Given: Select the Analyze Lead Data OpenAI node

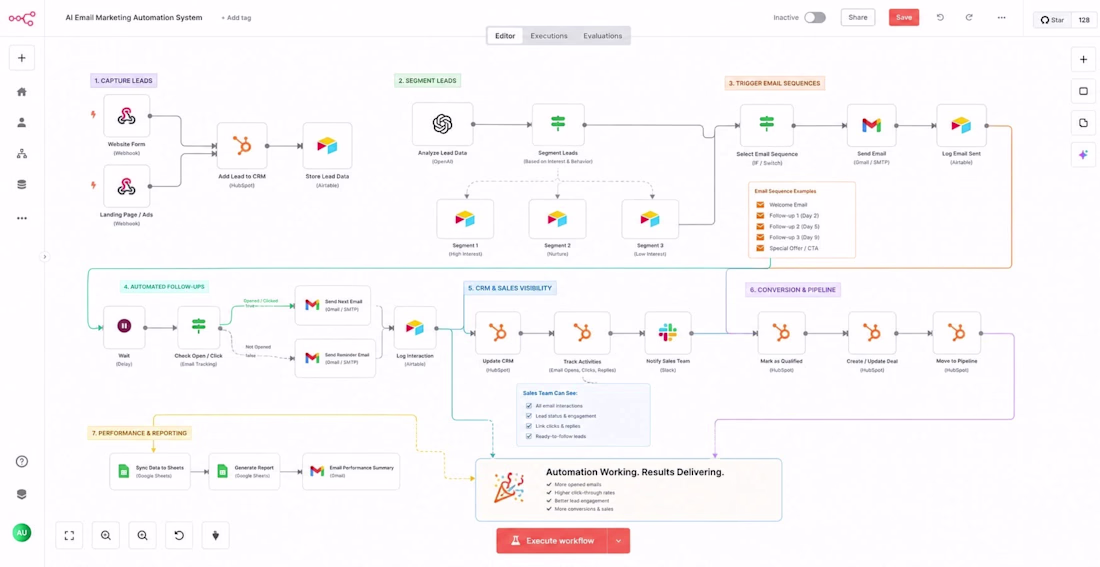Looking at the screenshot, I should click(442, 124).
